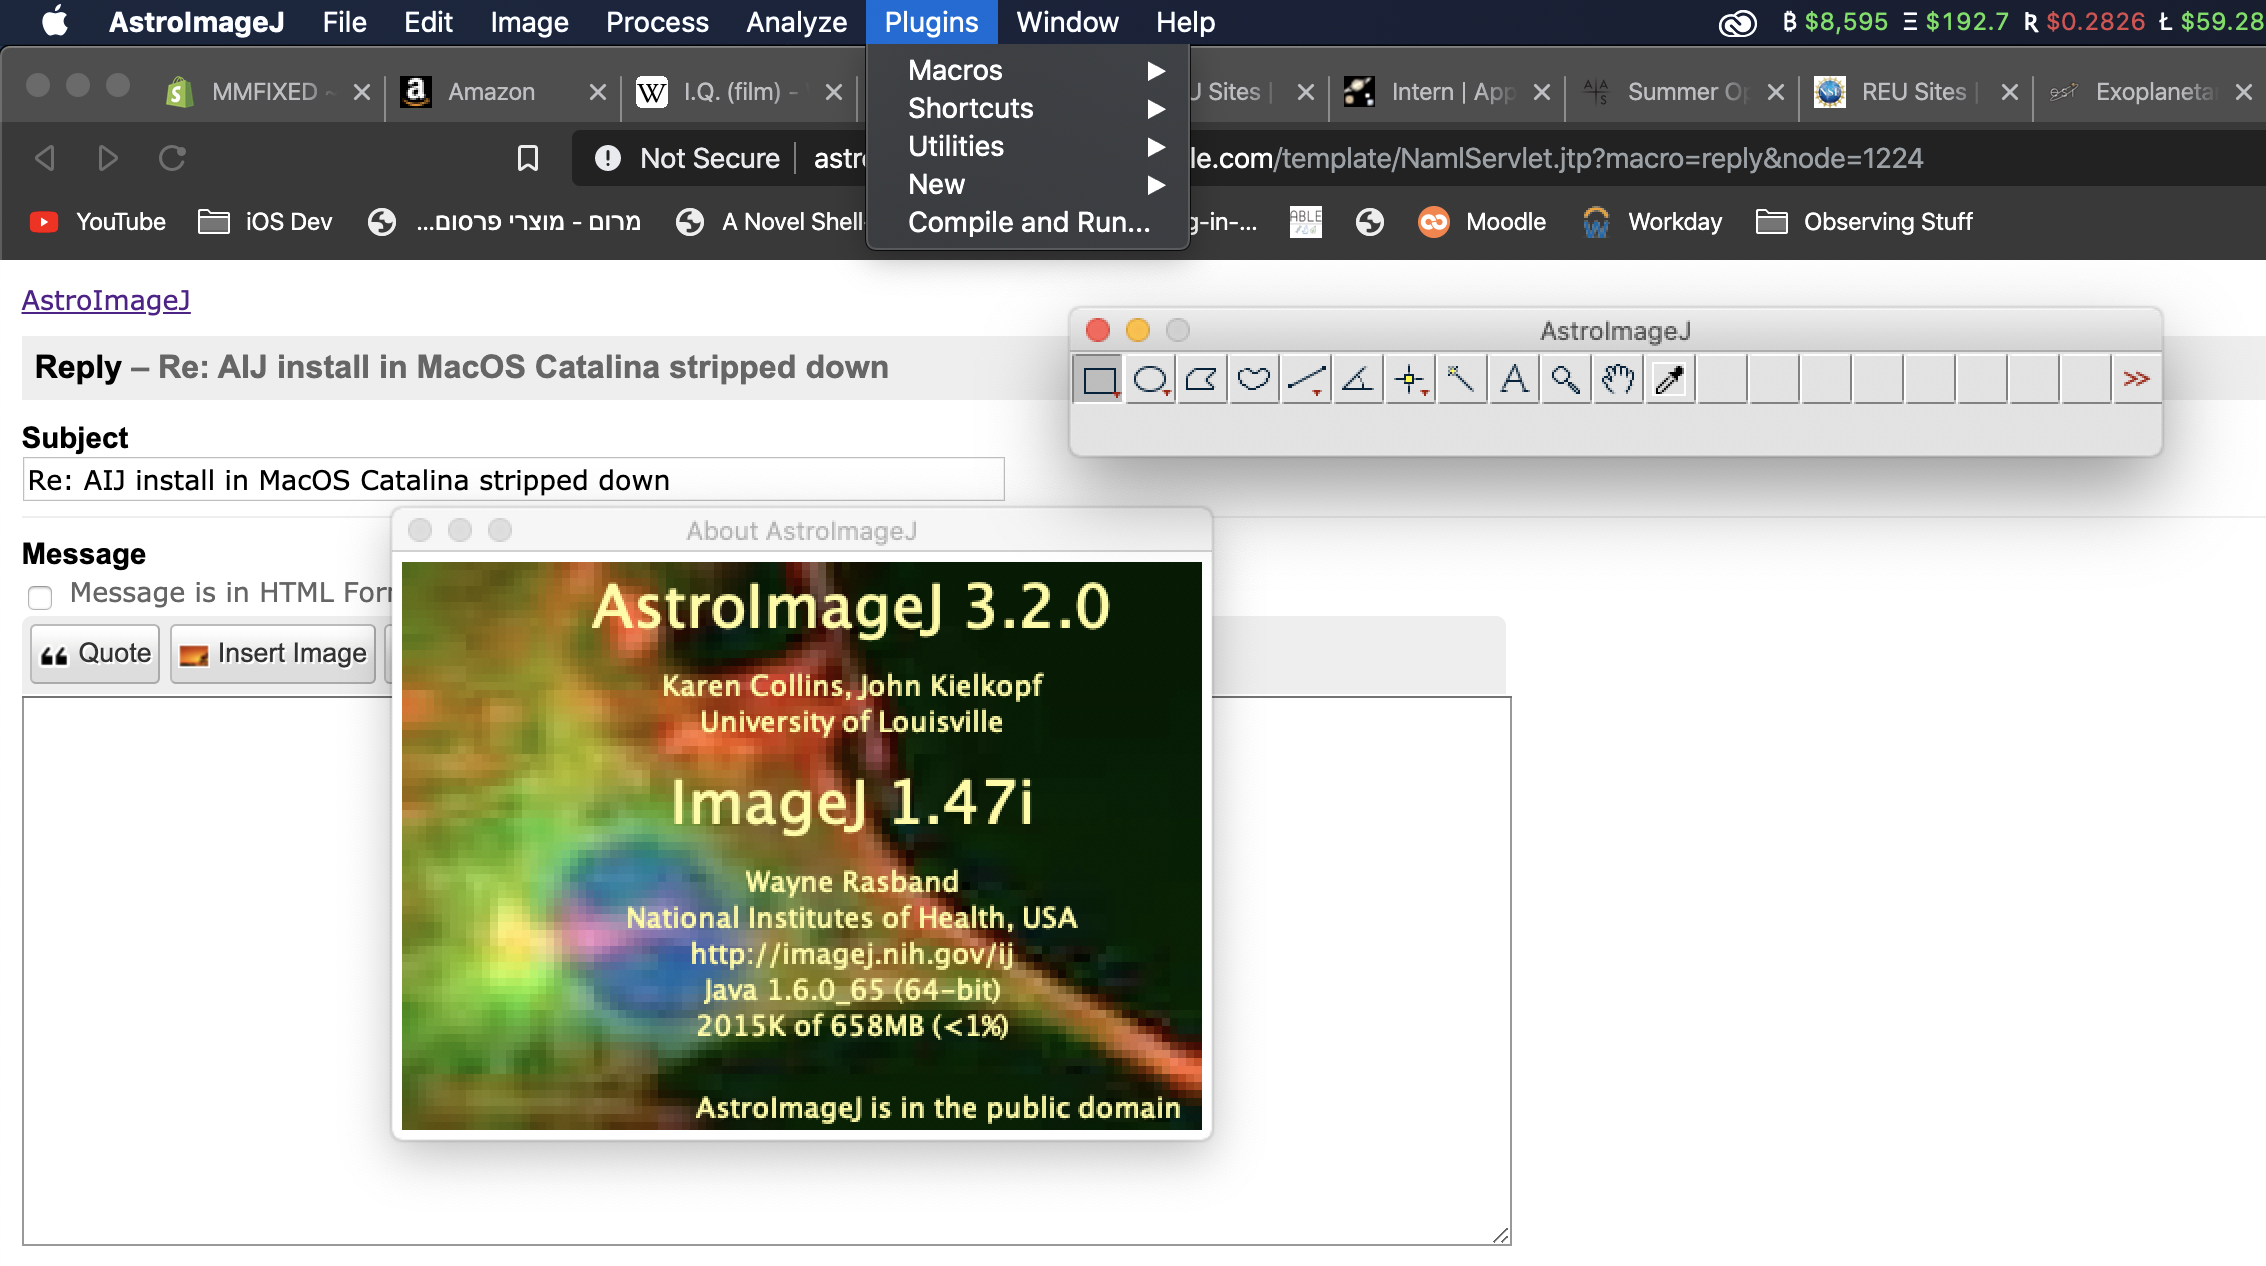Click the Subject text field
Screen dimensions: 2266x1266
pos(513,480)
